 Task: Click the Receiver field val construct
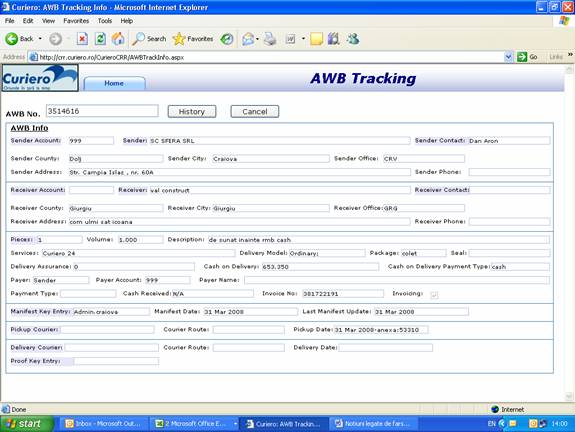click(x=280, y=190)
